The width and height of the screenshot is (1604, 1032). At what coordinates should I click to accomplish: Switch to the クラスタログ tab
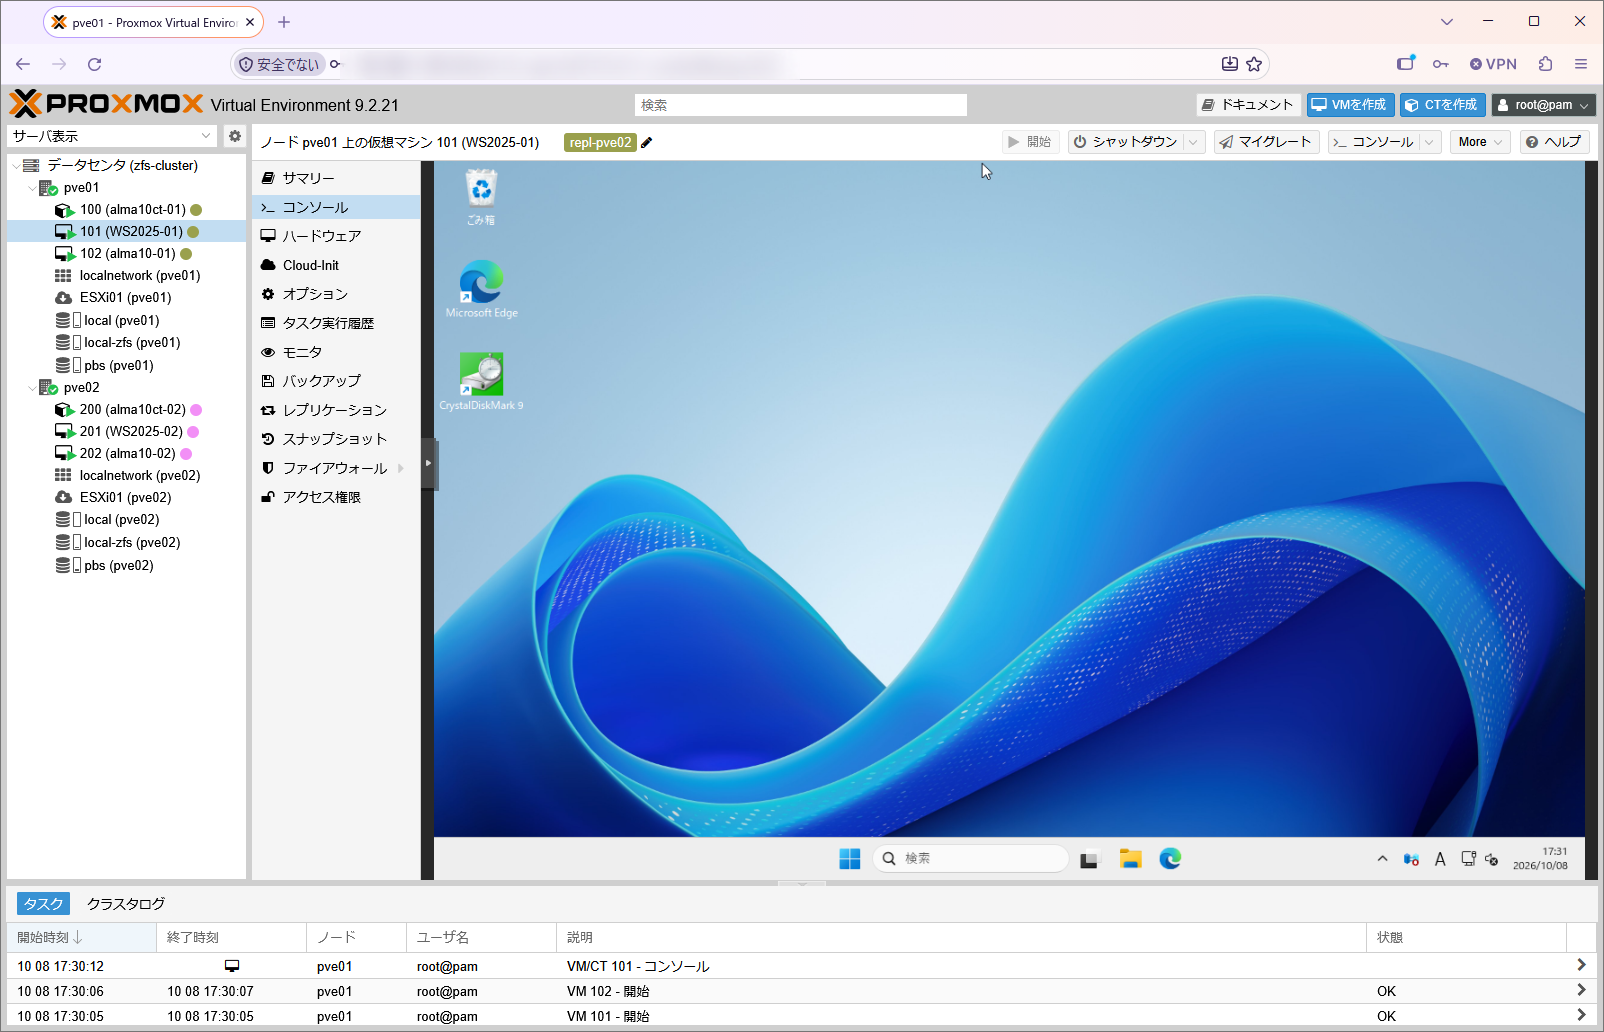tap(126, 904)
